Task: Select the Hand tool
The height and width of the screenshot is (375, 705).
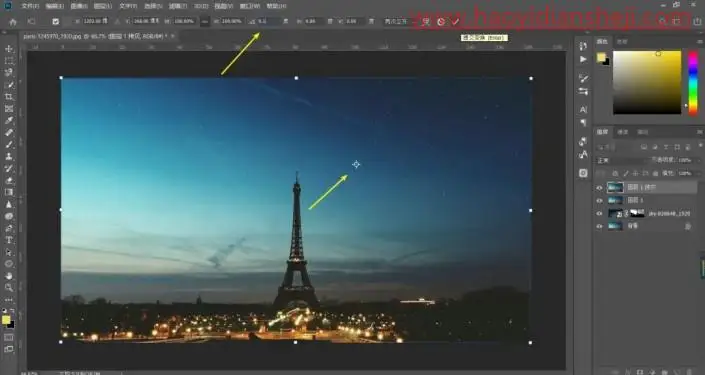Action: click(x=9, y=276)
